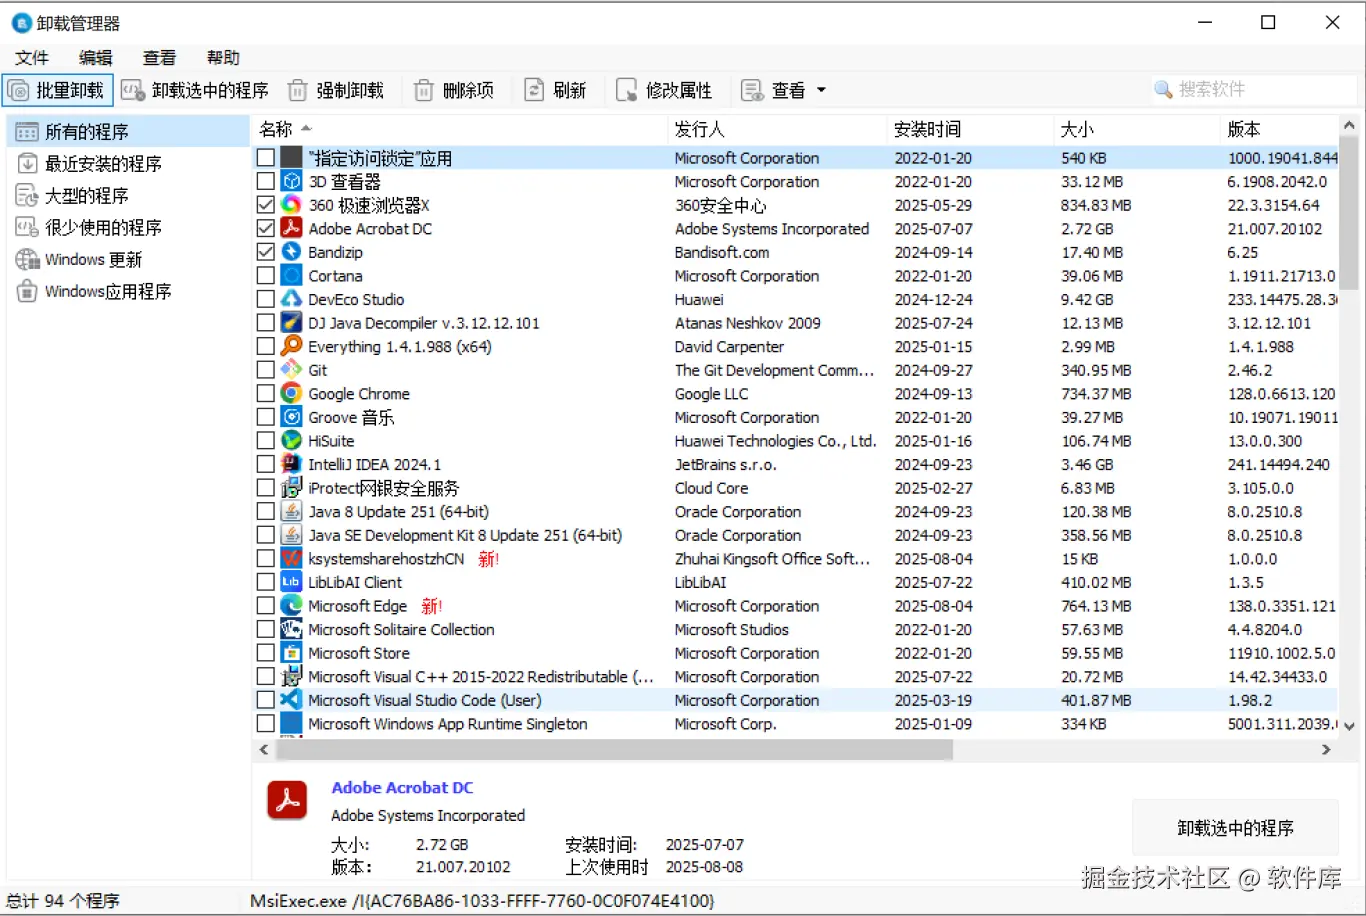Click the LibLibAI Client app icon

291,582
